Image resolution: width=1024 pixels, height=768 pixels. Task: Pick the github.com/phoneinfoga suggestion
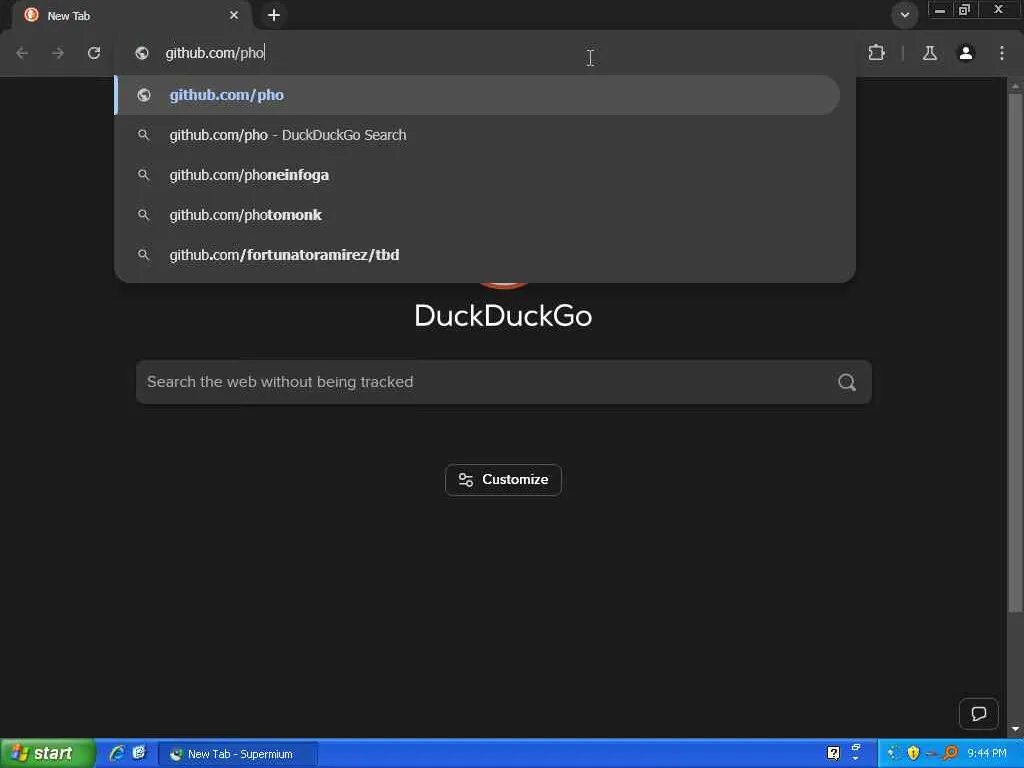(x=477, y=175)
